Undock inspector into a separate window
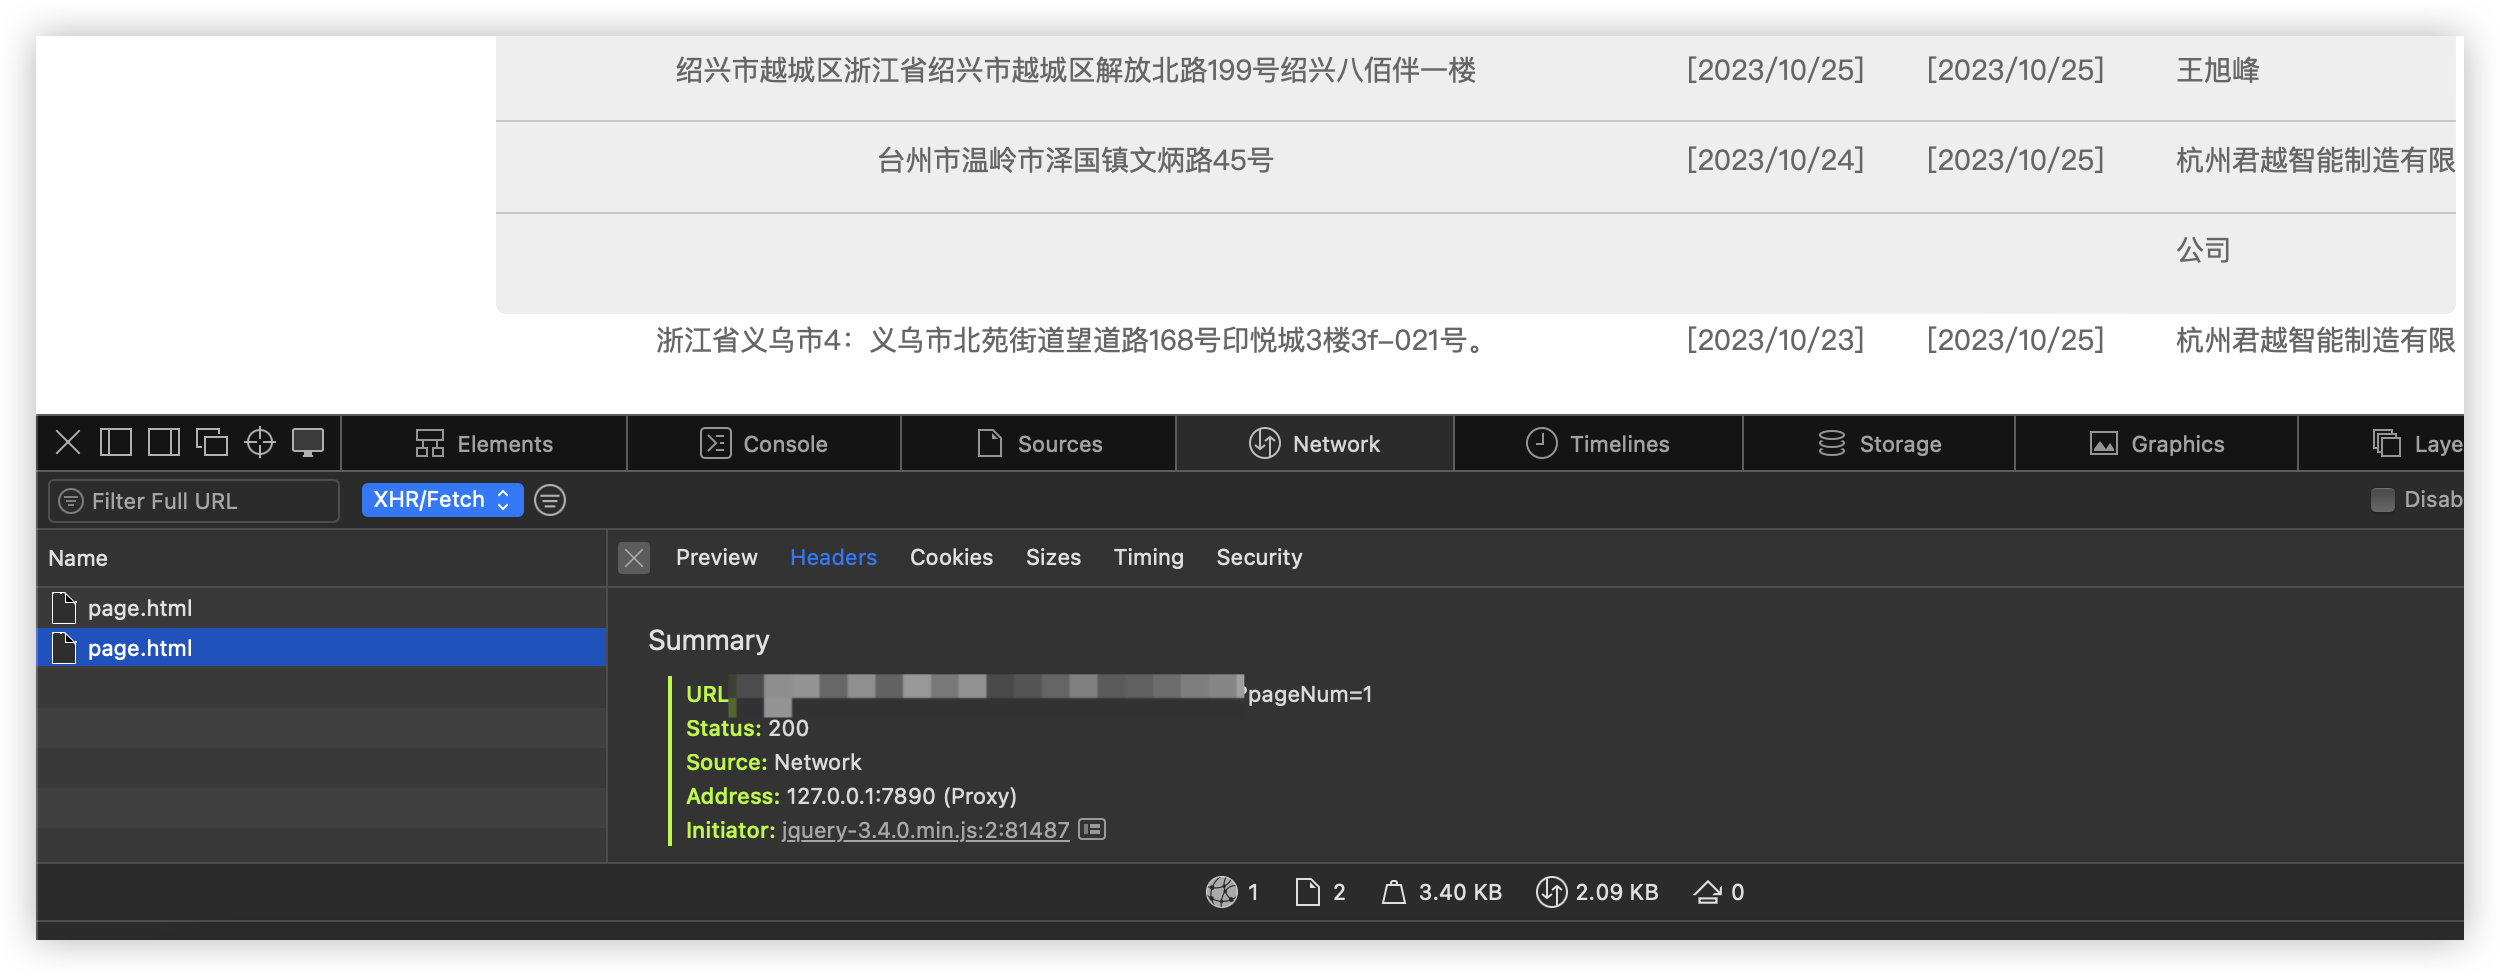Image resolution: width=2500 pixels, height=976 pixels. pos(213,442)
